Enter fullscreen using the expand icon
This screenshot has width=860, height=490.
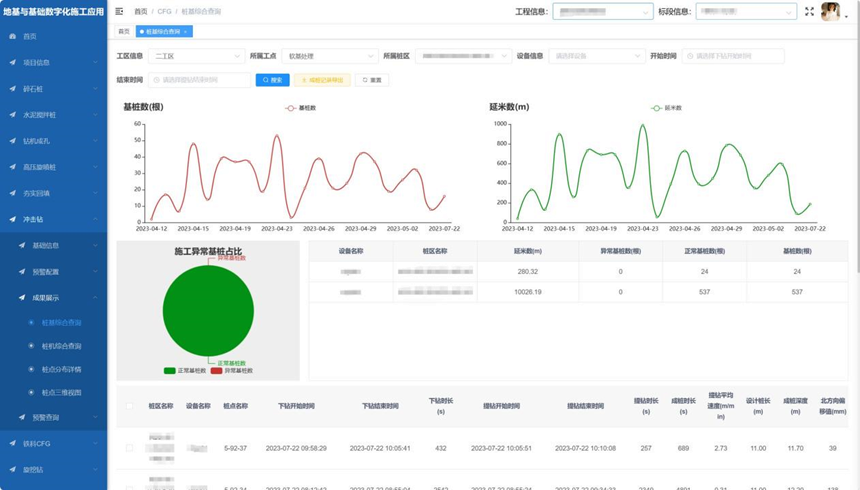809,12
